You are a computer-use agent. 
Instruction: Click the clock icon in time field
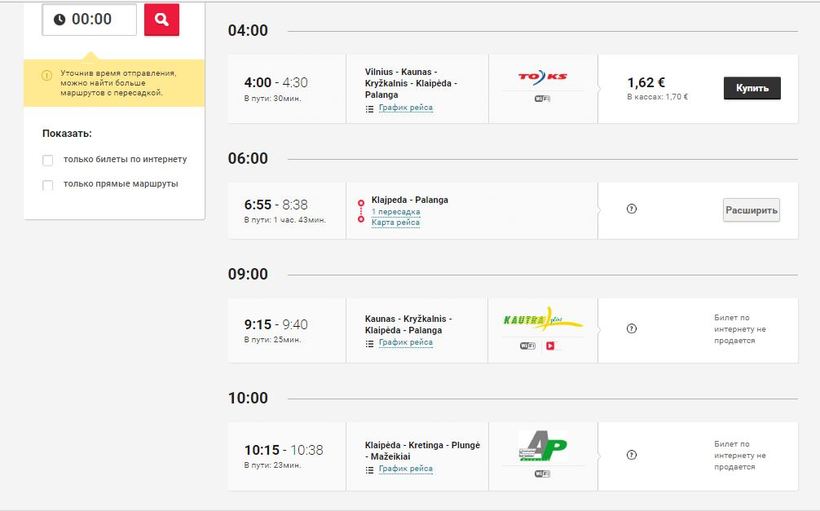point(59,19)
